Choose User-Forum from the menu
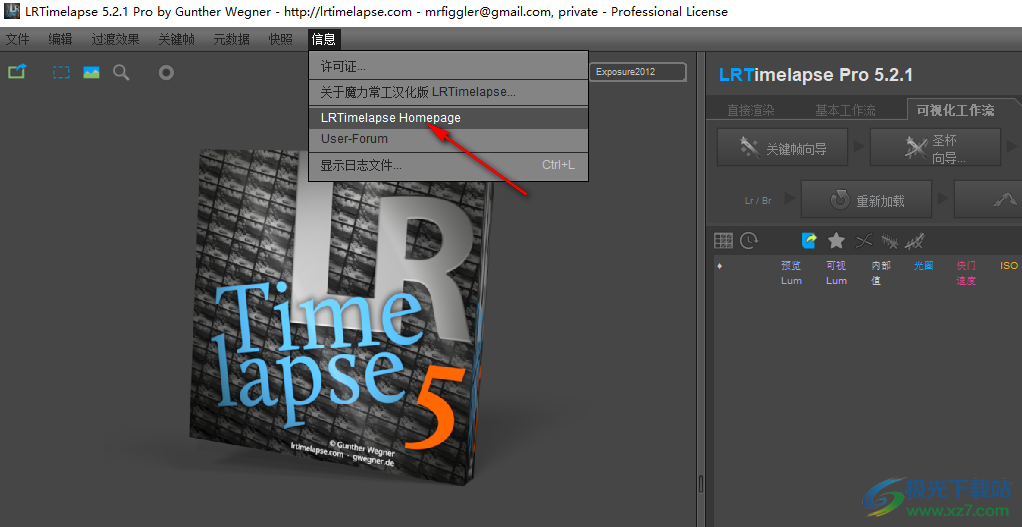This screenshot has width=1022, height=527. pos(355,139)
